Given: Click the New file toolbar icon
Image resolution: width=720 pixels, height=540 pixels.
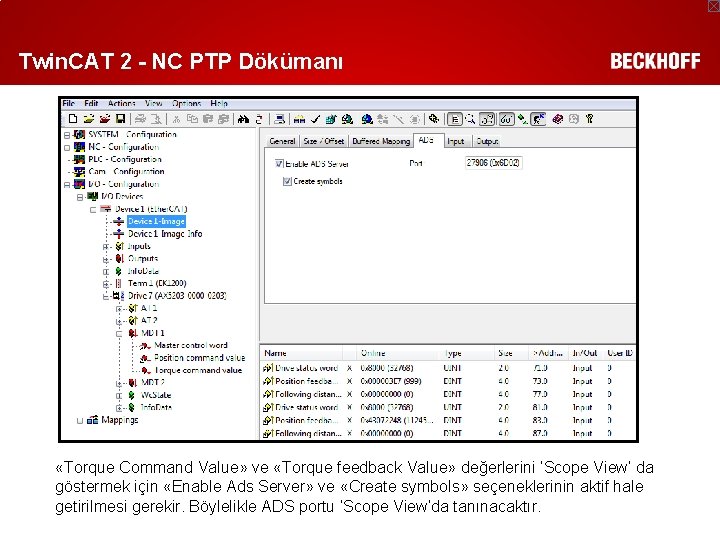Looking at the screenshot, I should 73,119.
